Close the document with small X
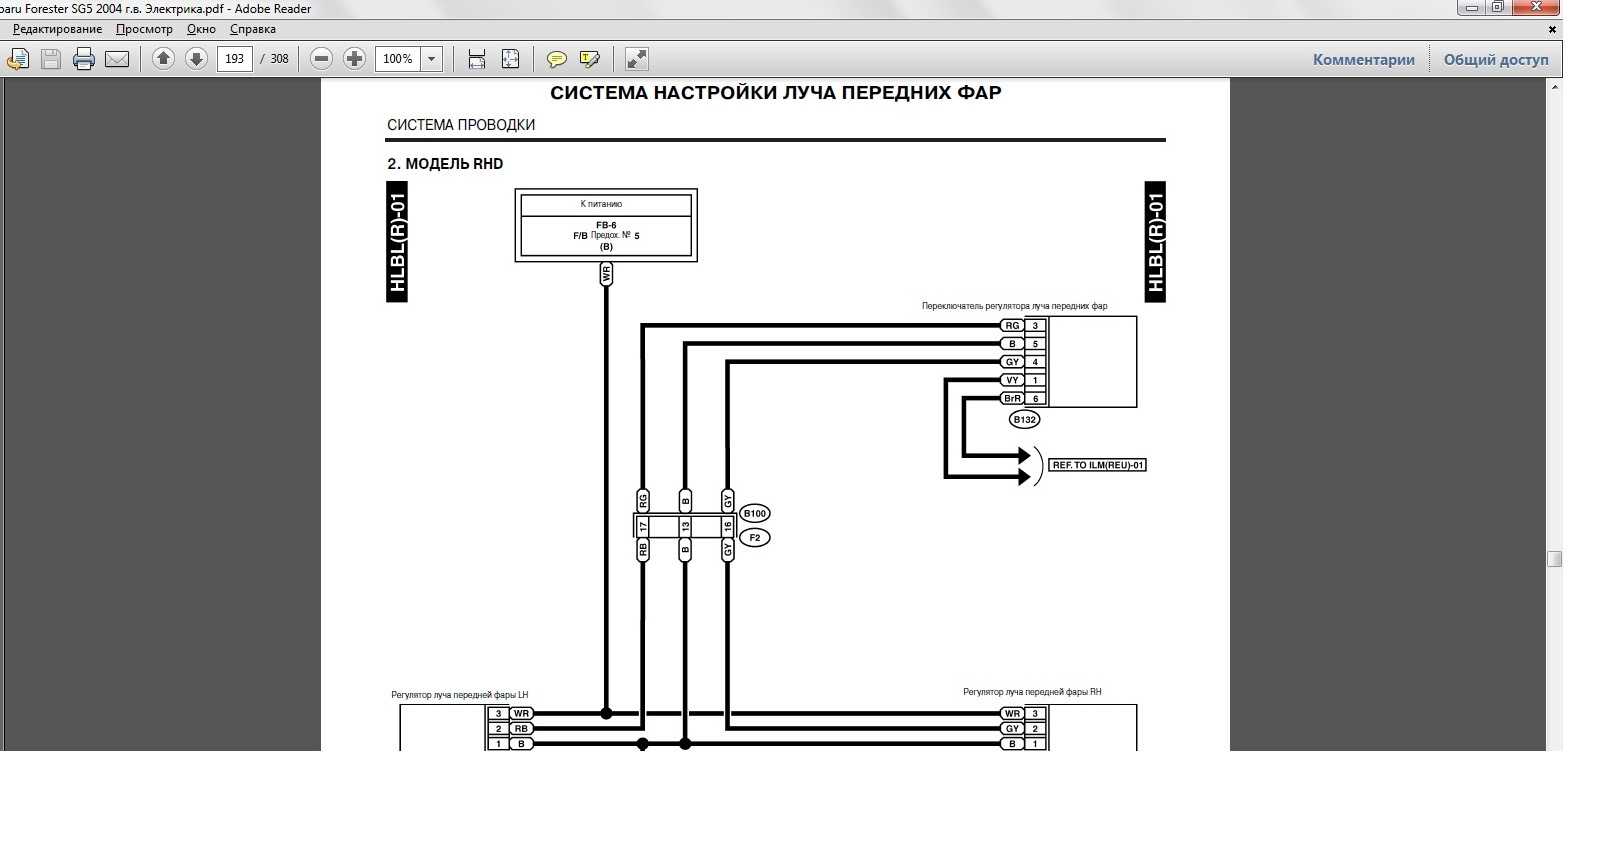Viewport: 1600px width, 860px height. 1552,30
